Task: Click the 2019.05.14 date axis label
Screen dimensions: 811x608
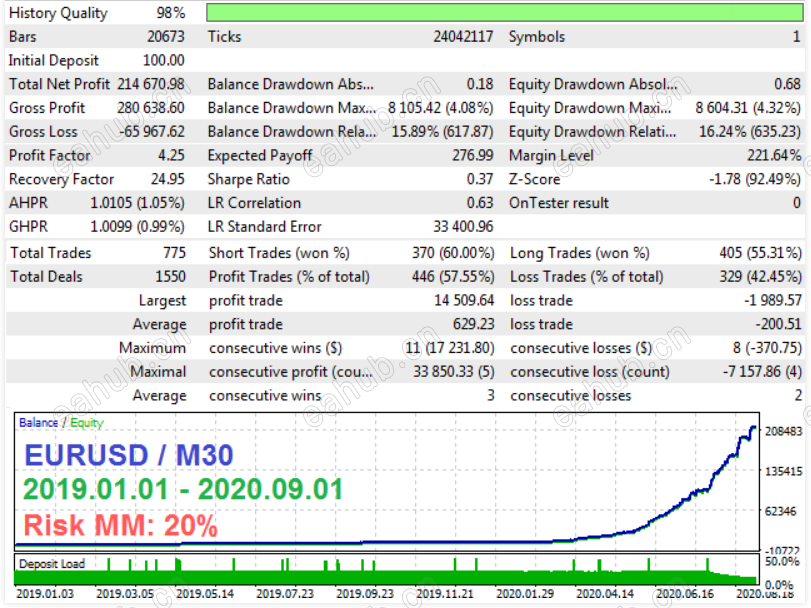Action: click(205, 594)
